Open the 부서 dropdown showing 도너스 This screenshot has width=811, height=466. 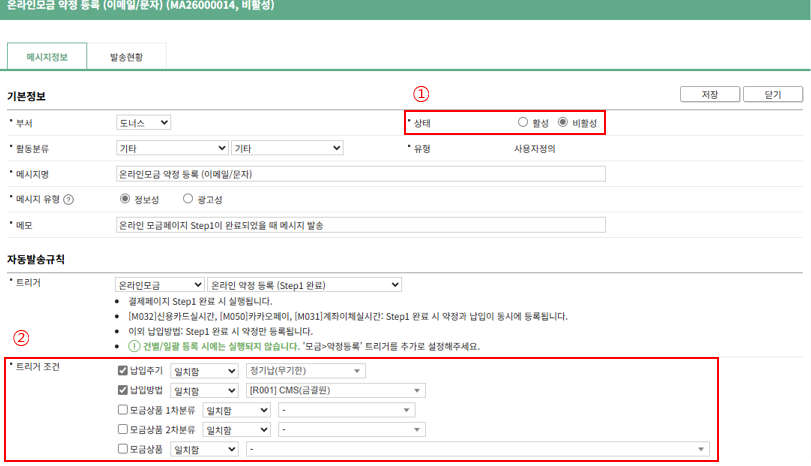click(x=143, y=123)
